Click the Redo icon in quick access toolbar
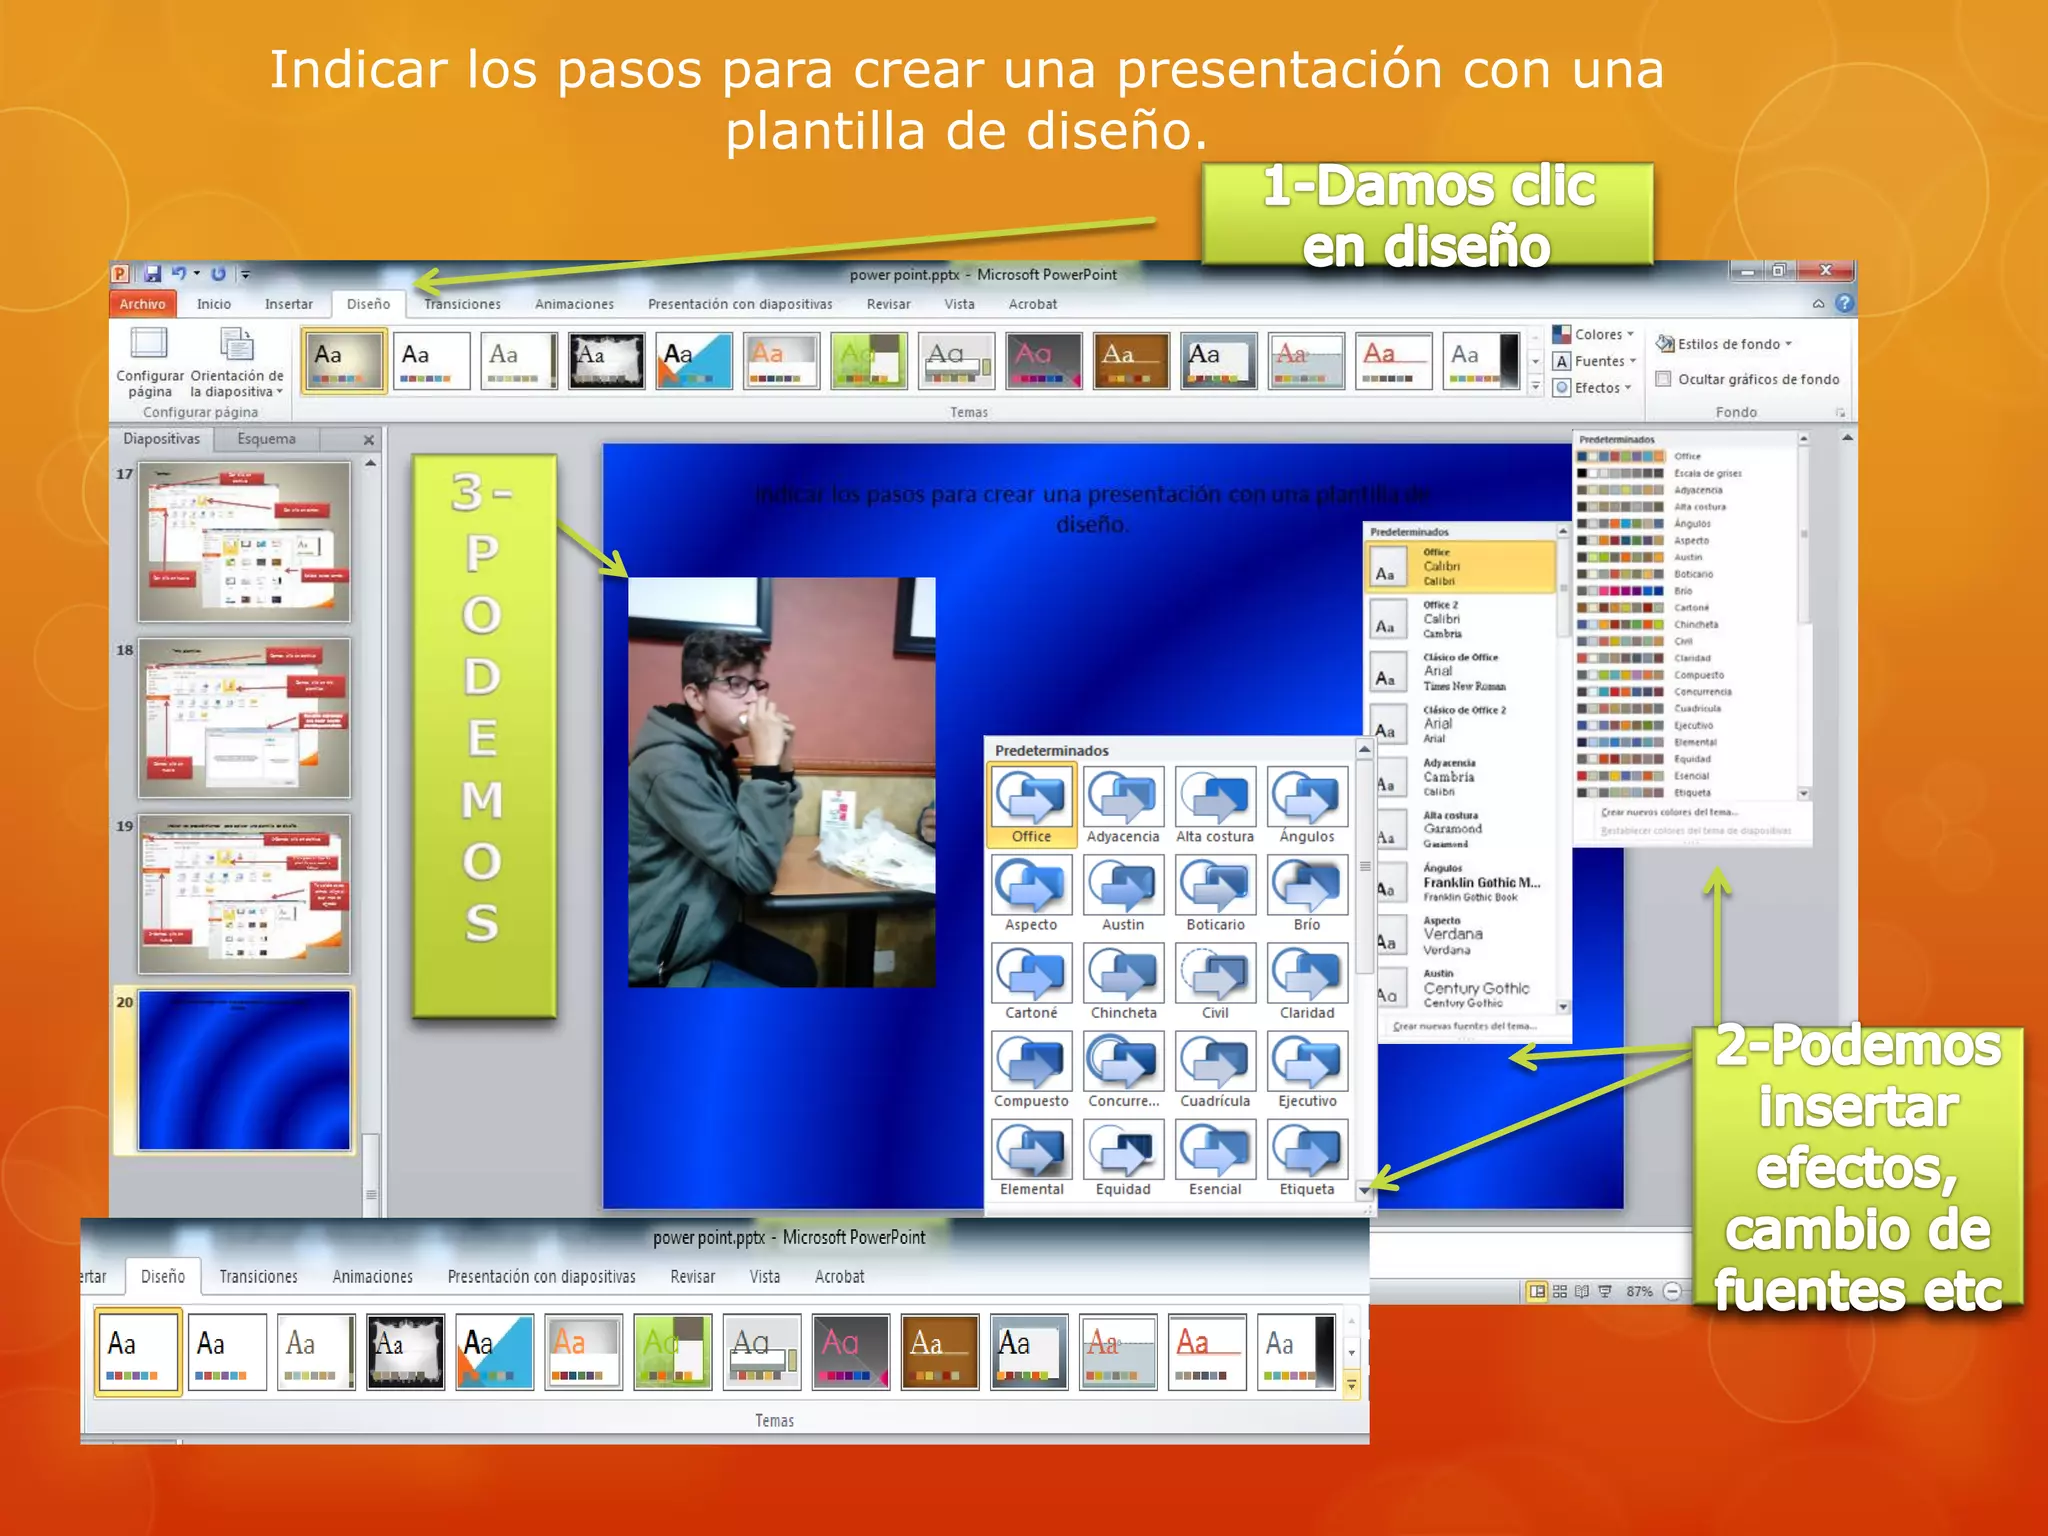 pos(218,273)
